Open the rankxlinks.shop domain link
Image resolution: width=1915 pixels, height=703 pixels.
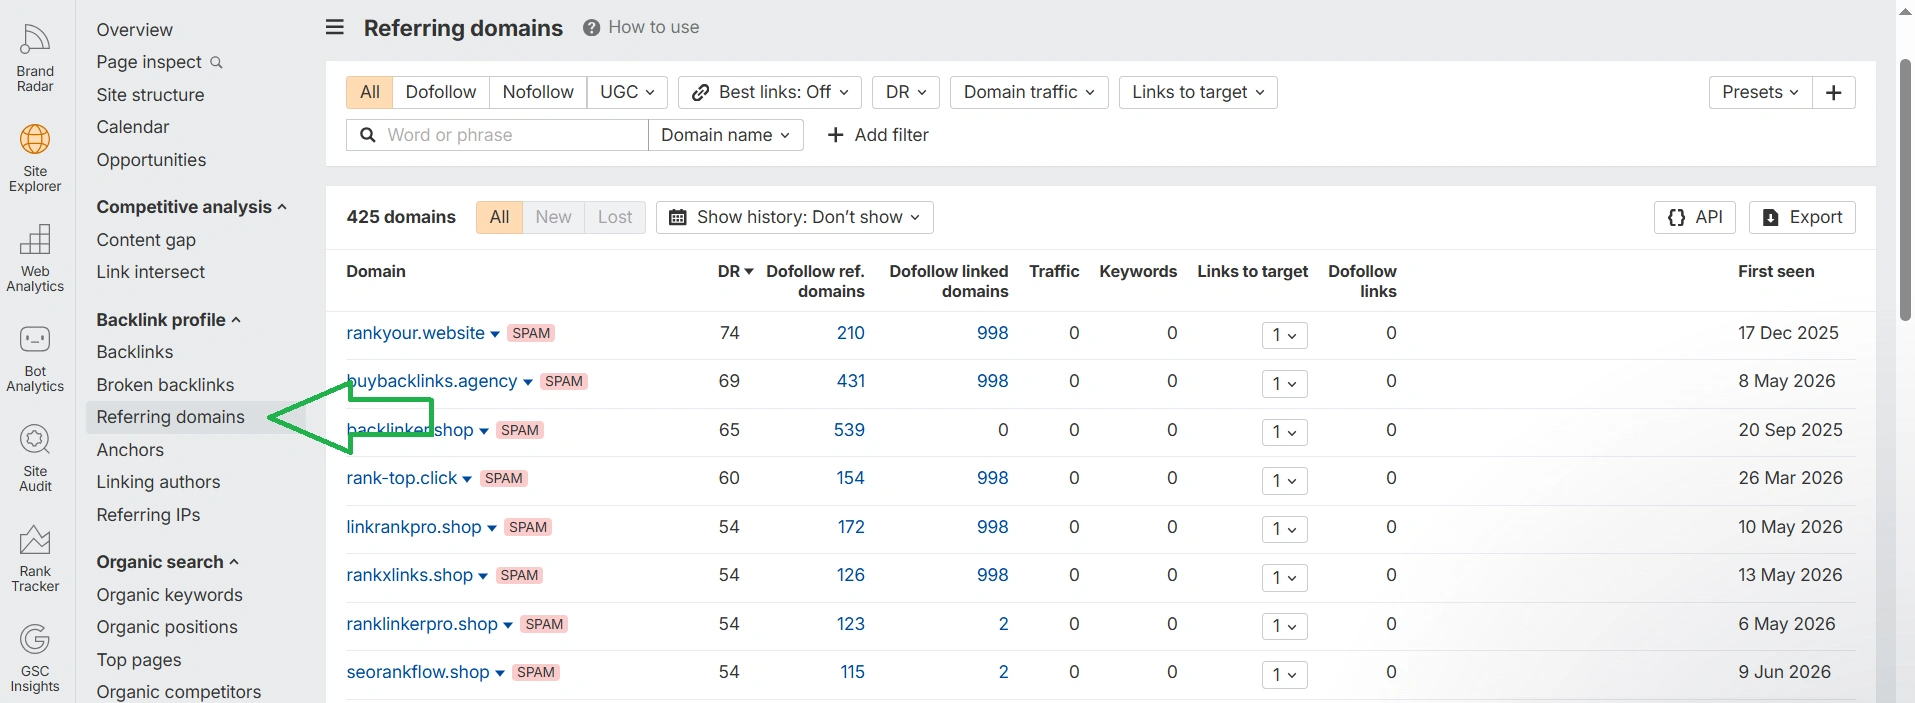coord(409,575)
